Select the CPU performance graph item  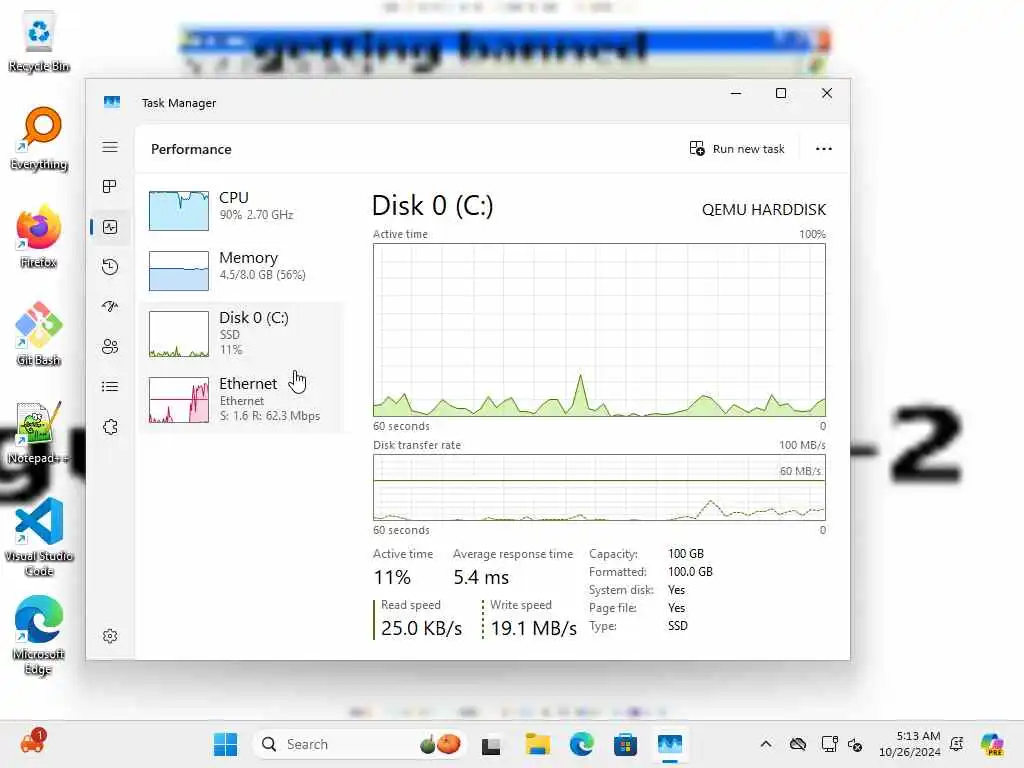242,210
